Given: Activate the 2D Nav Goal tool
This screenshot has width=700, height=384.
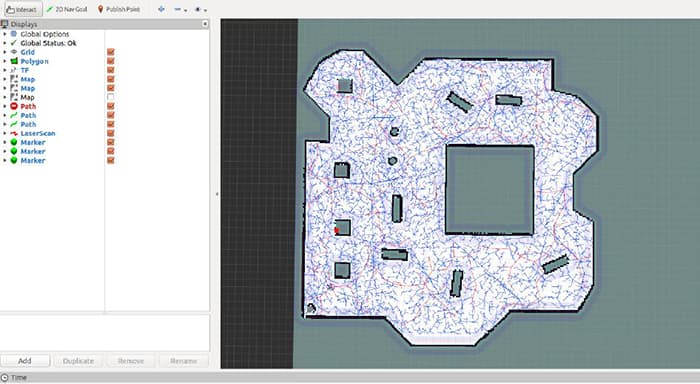Looking at the screenshot, I should click(67, 9).
